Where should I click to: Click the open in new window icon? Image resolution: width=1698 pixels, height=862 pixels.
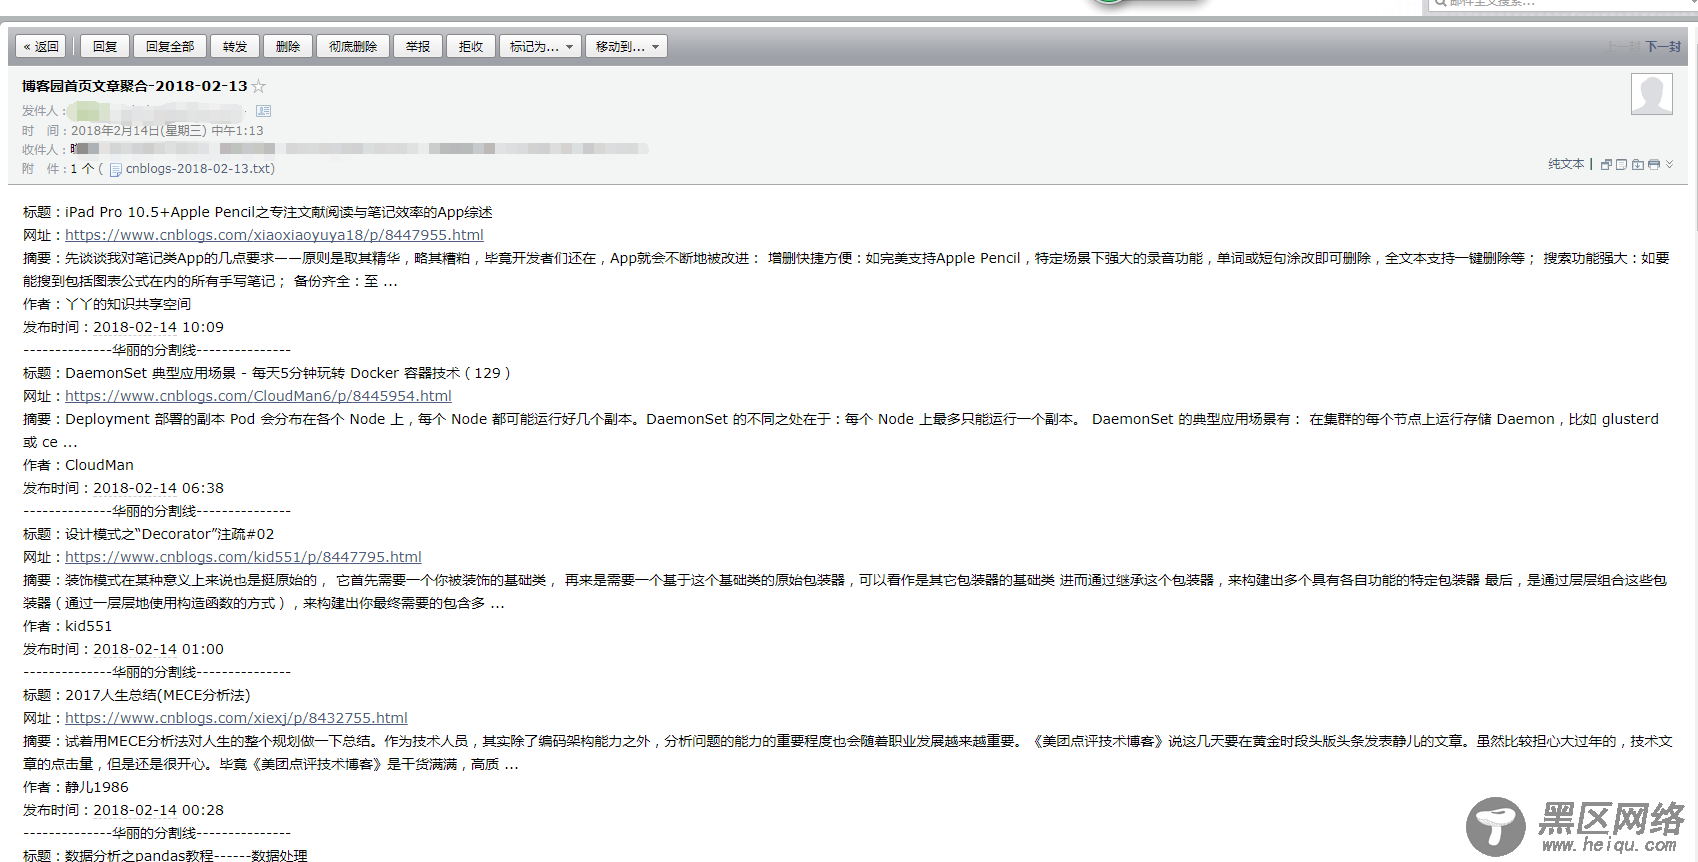pyautogui.click(x=1606, y=165)
